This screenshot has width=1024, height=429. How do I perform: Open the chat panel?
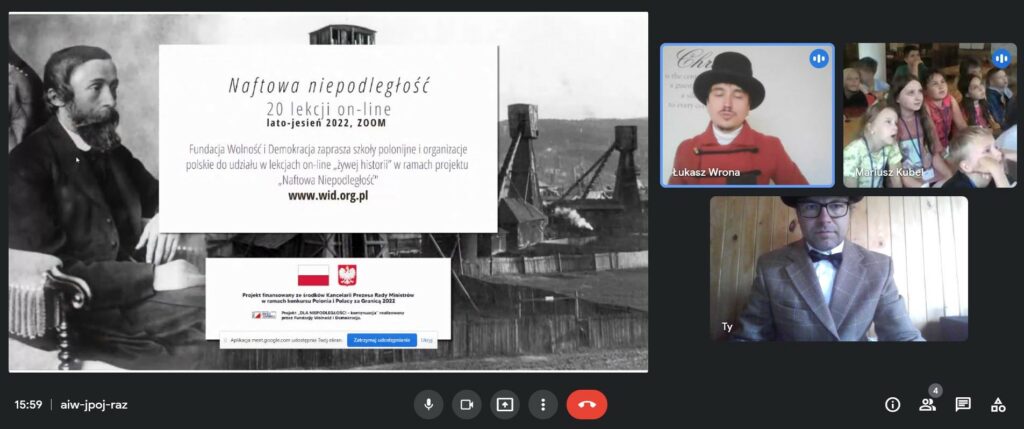tap(962, 404)
